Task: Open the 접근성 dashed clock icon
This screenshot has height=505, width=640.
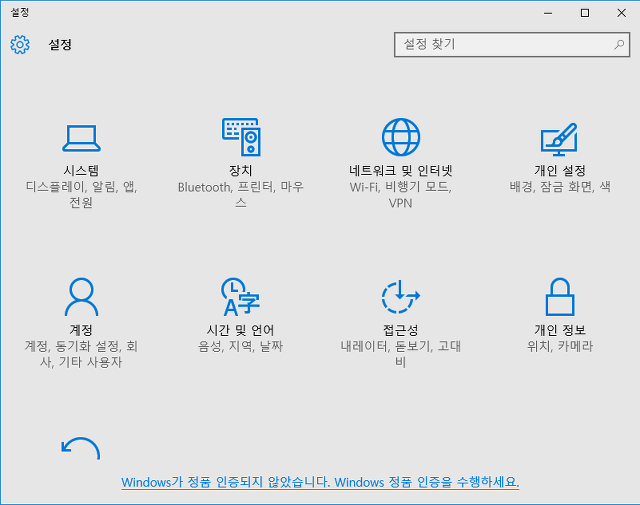Action: [401, 297]
